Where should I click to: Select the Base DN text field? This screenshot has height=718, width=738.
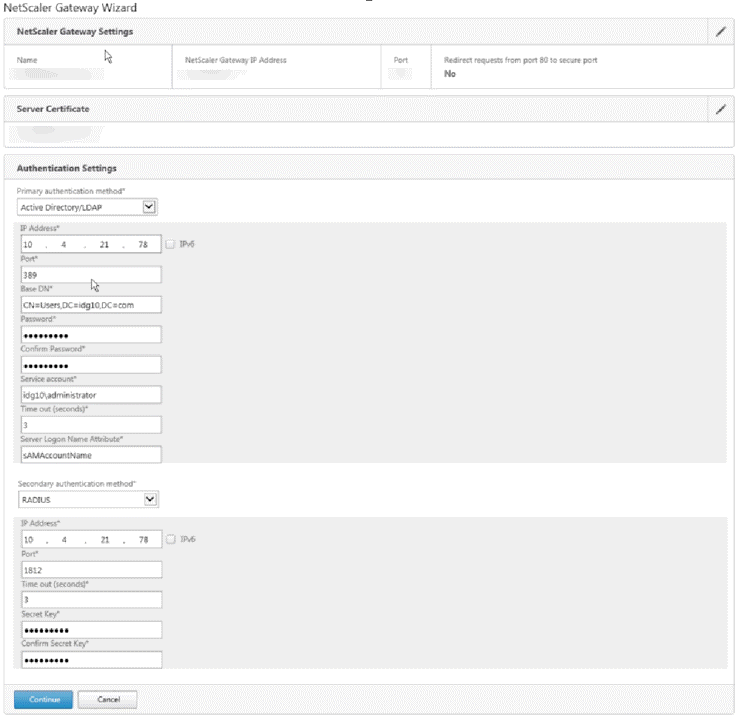point(89,305)
